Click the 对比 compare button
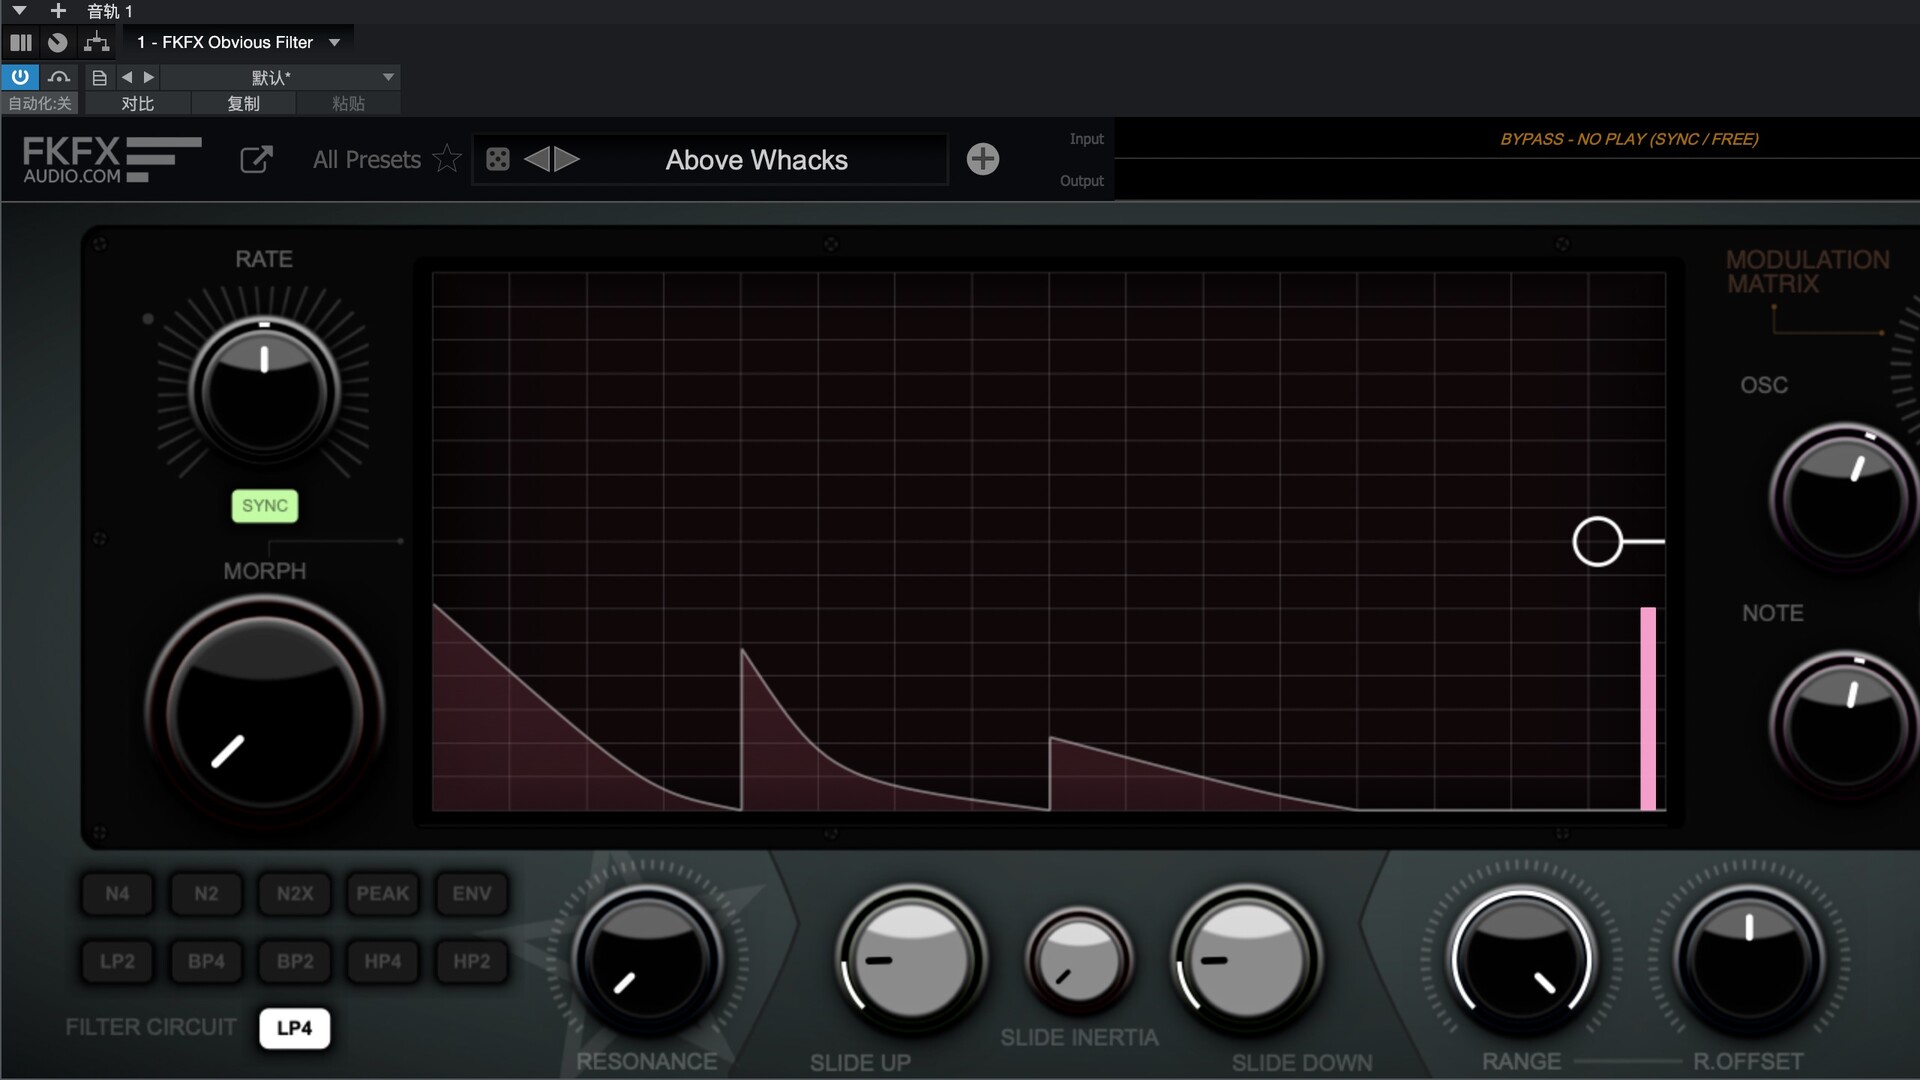The width and height of the screenshot is (1920, 1080). coord(138,103)
